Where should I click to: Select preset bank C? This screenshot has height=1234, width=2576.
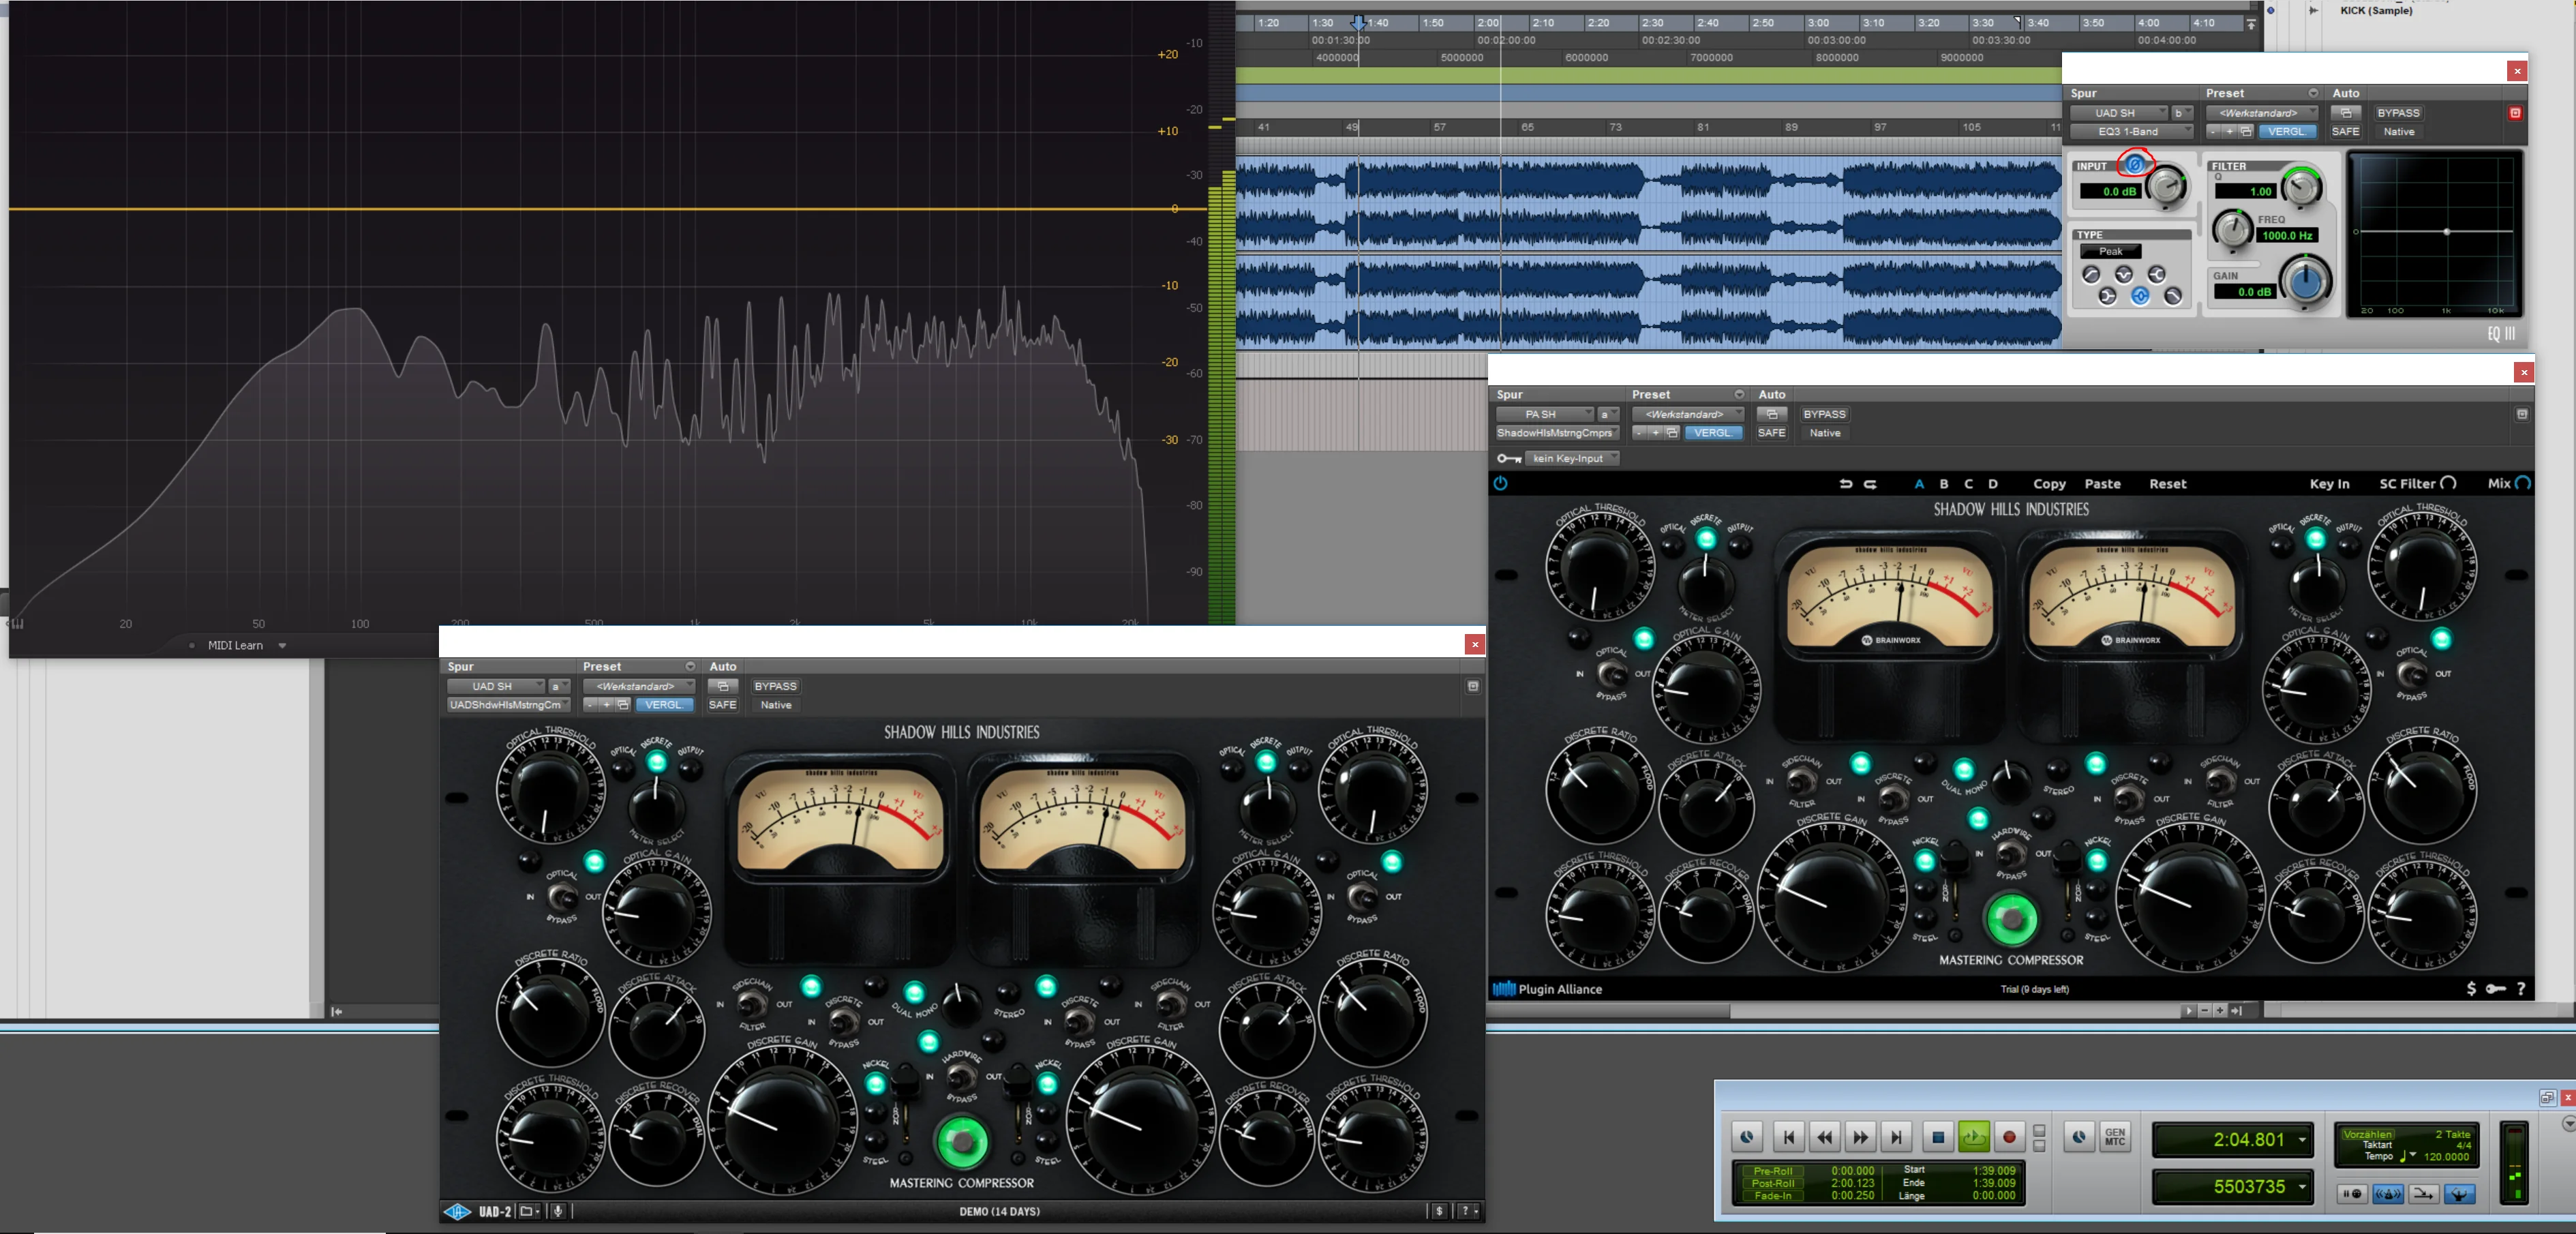1969,484
